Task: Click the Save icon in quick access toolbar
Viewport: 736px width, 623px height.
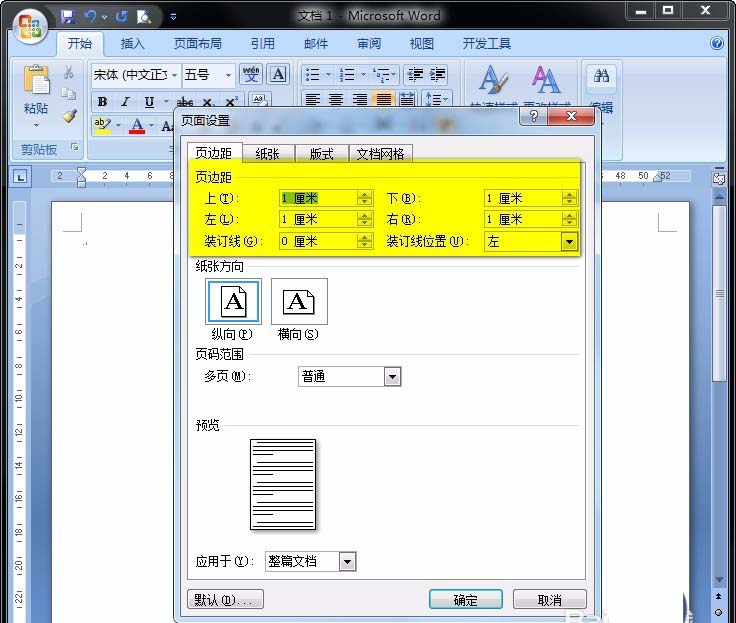Action: 68,16
